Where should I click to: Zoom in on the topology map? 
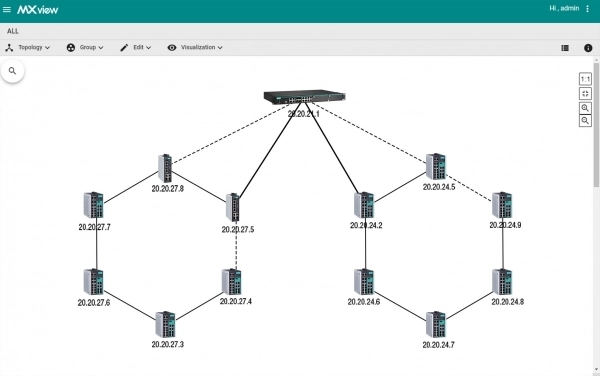[585, 108]
